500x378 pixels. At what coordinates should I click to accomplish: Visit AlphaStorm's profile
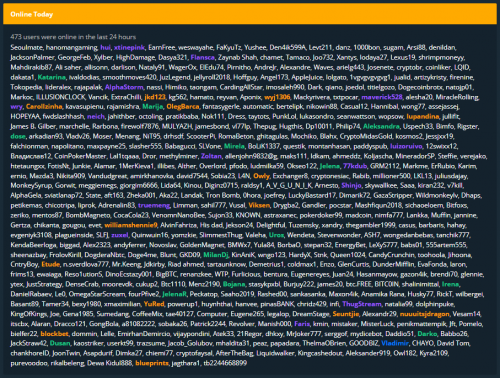(x=124, y=87)
